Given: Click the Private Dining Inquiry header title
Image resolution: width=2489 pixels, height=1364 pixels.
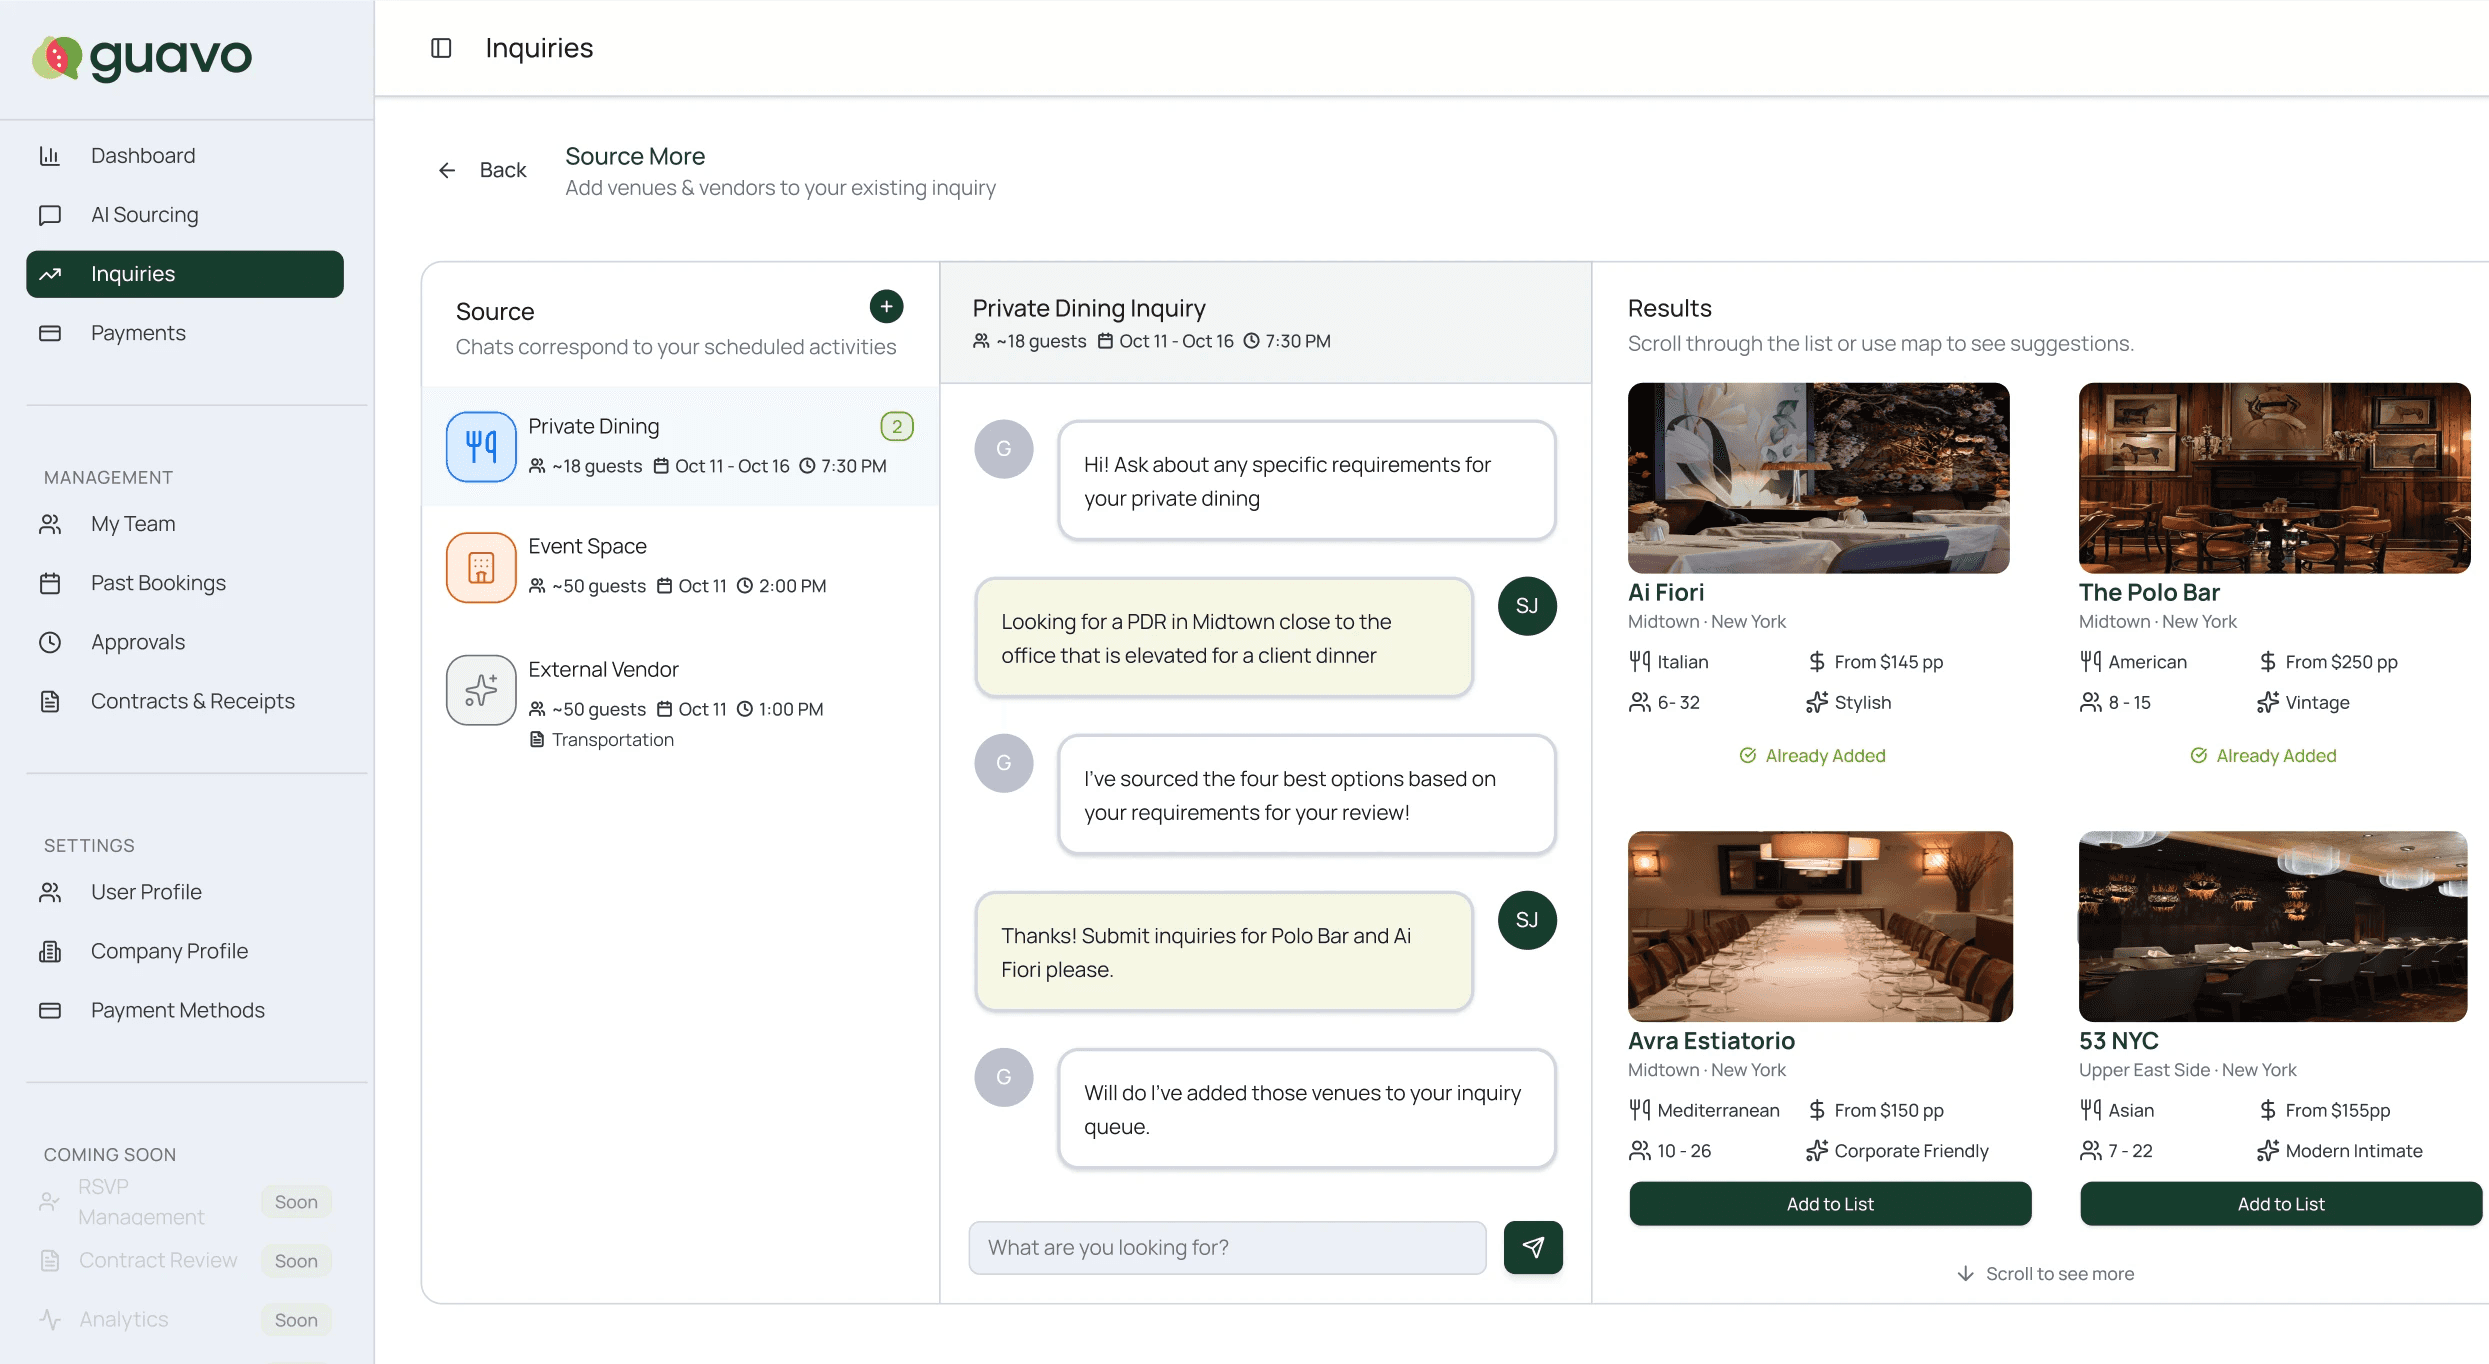Looking at the screenshot, I should click(1089, 308).
